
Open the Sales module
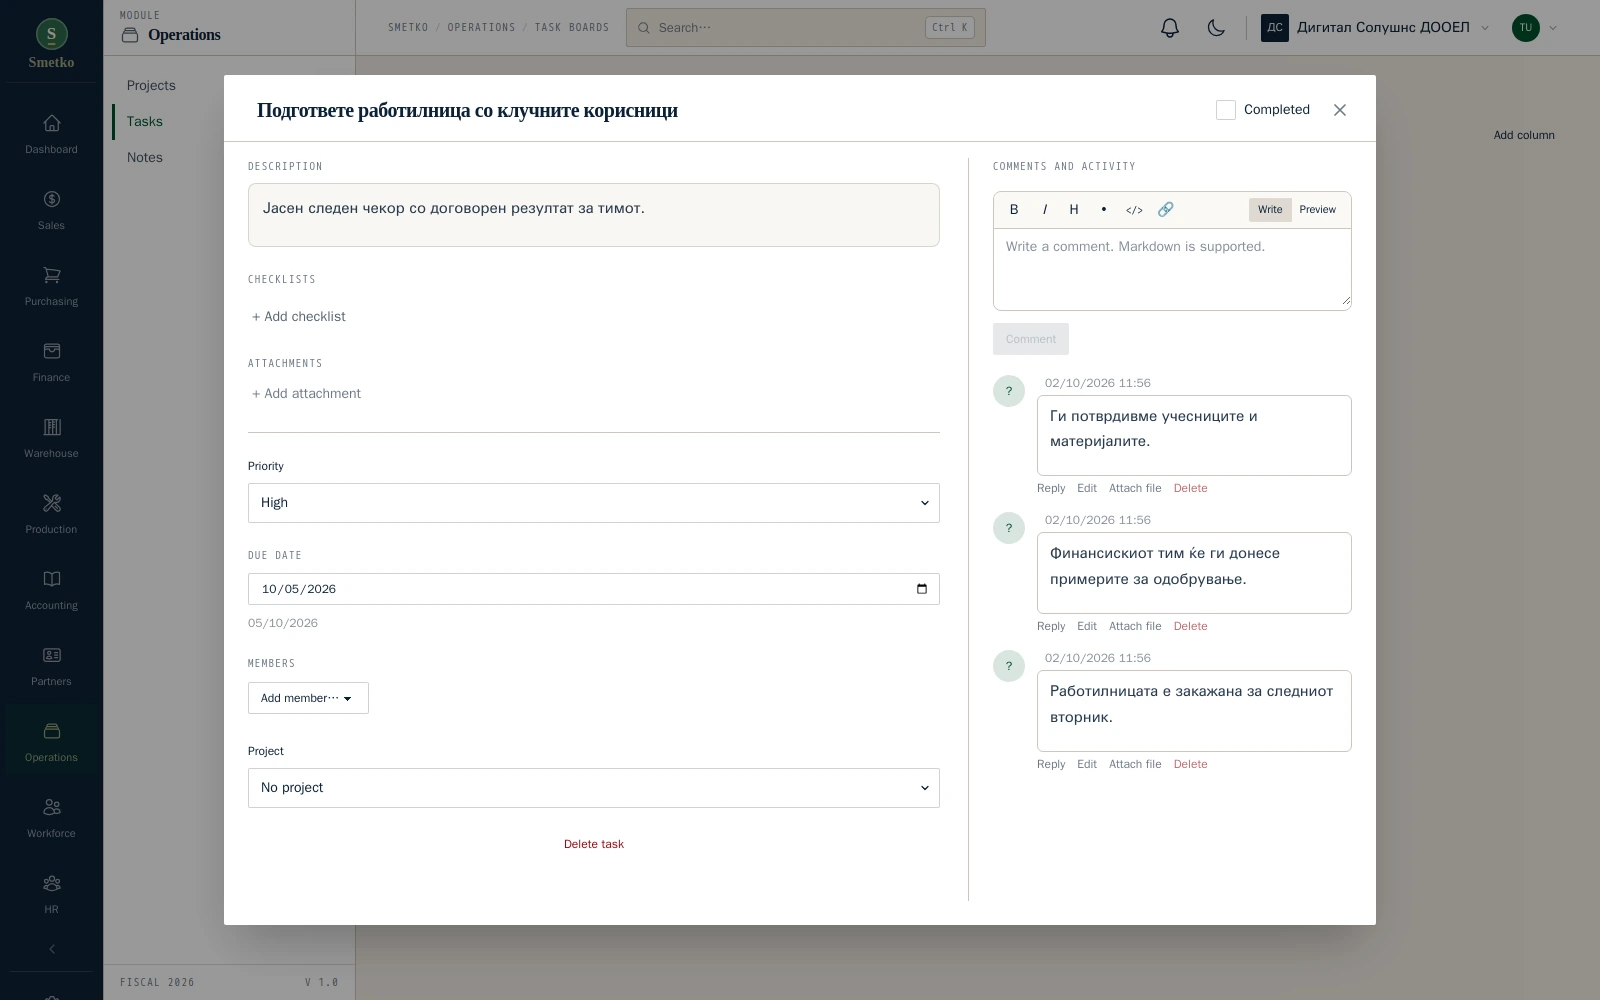[x=51, y=210]
